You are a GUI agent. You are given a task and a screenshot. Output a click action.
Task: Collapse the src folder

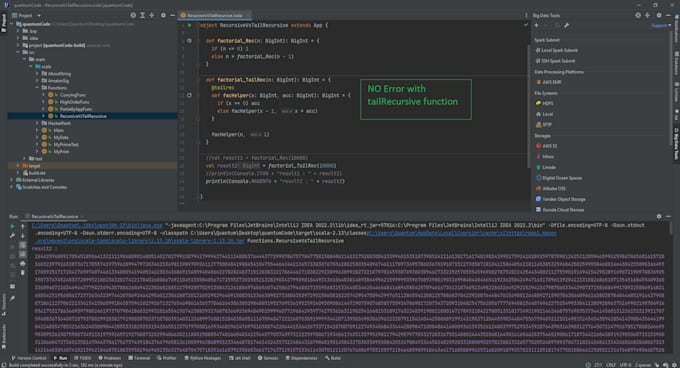click(x=18, y=52)
